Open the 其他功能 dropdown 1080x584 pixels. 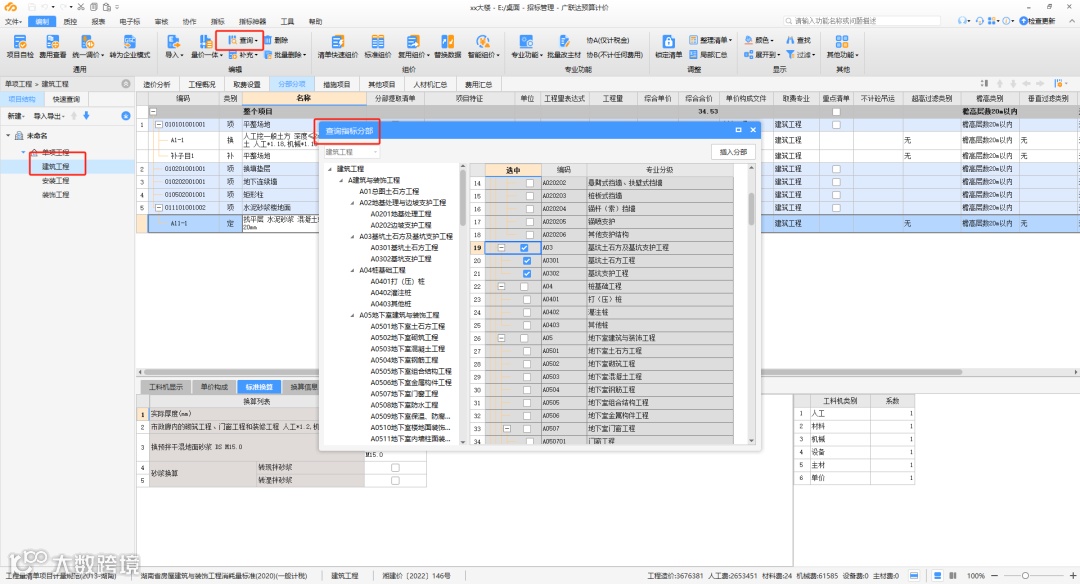coord(842,46)
